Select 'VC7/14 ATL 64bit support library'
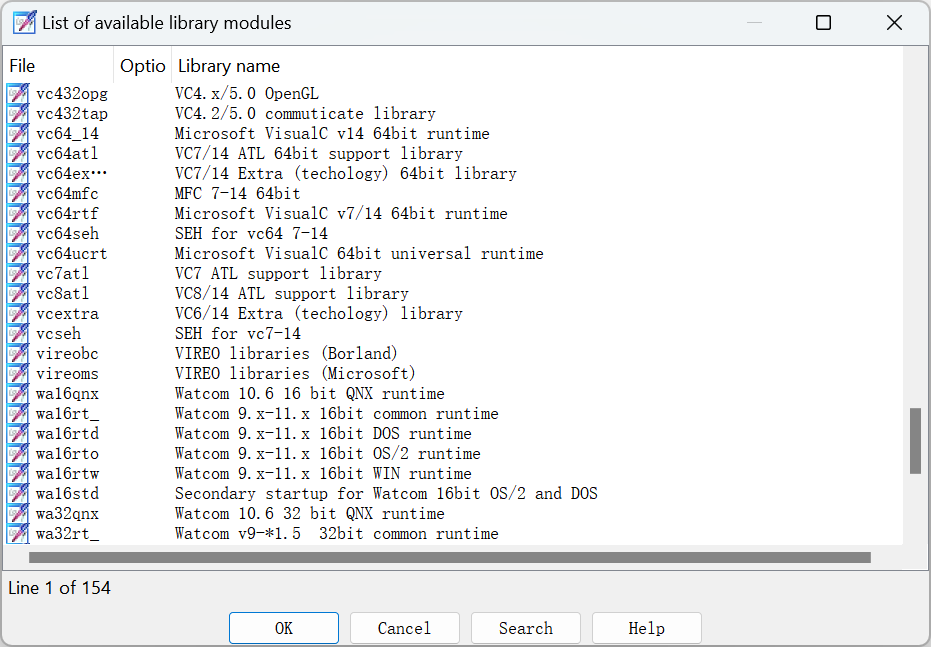Viewport: 931px width, 647px height. pyautogui.click(x=318, y=154)
